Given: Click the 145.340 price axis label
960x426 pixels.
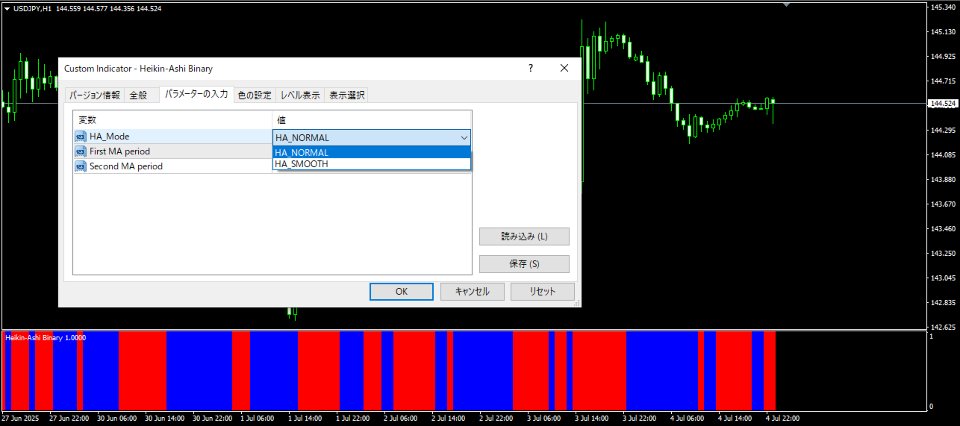Looking at the screenshot, I should click(x=943, y=7).
